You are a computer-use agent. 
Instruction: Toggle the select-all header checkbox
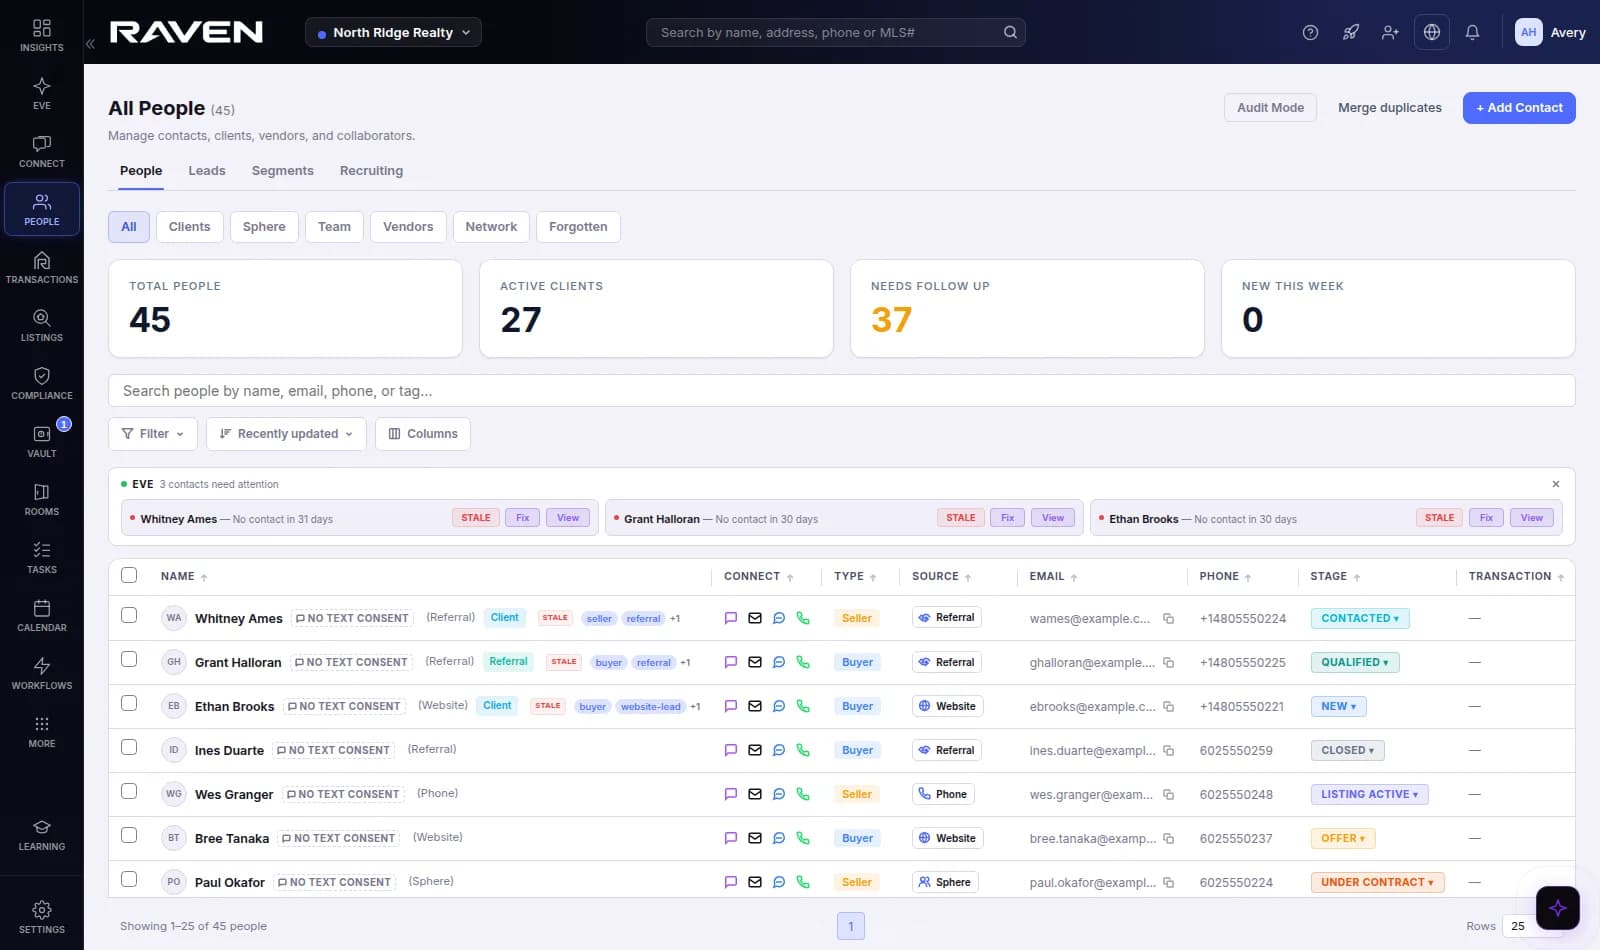(x=129, y=575)
